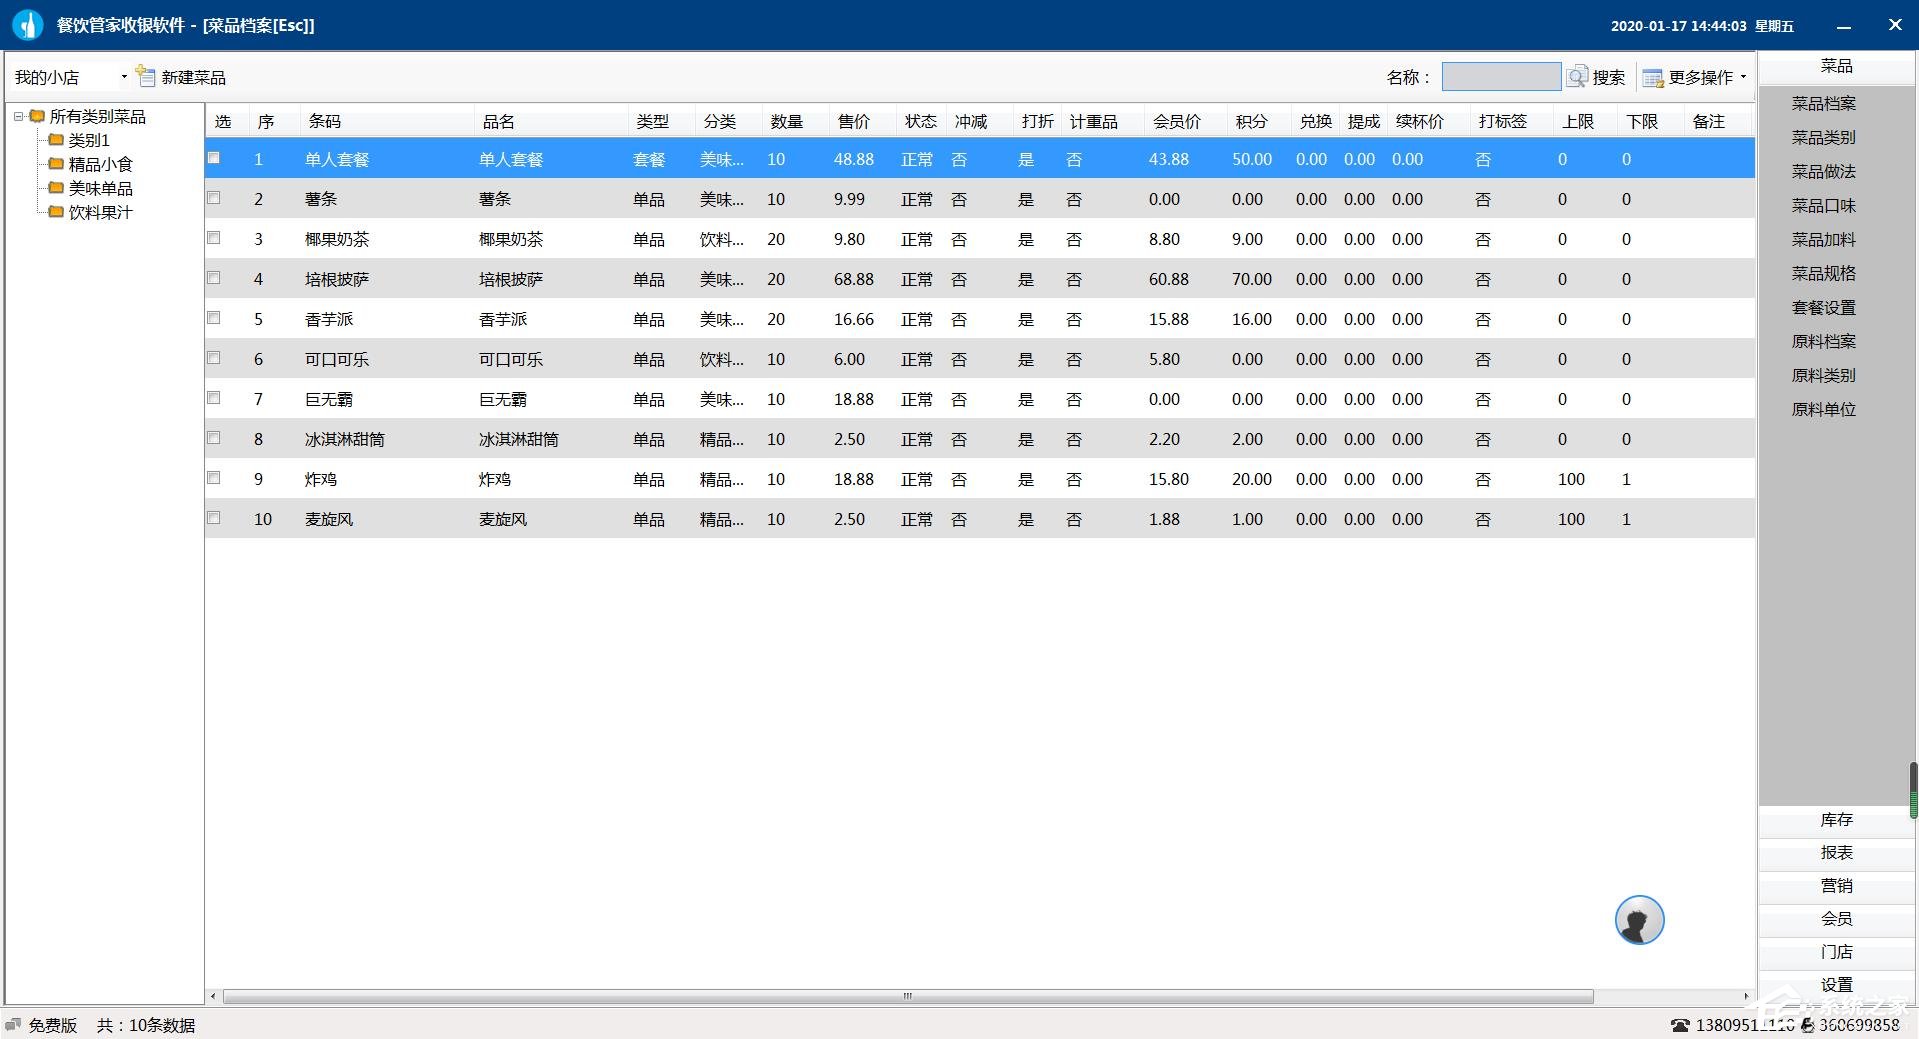The image size is (1919, 1039).
Task: Click the app logo icon in title bar
Action: click(x=28, y=25)
